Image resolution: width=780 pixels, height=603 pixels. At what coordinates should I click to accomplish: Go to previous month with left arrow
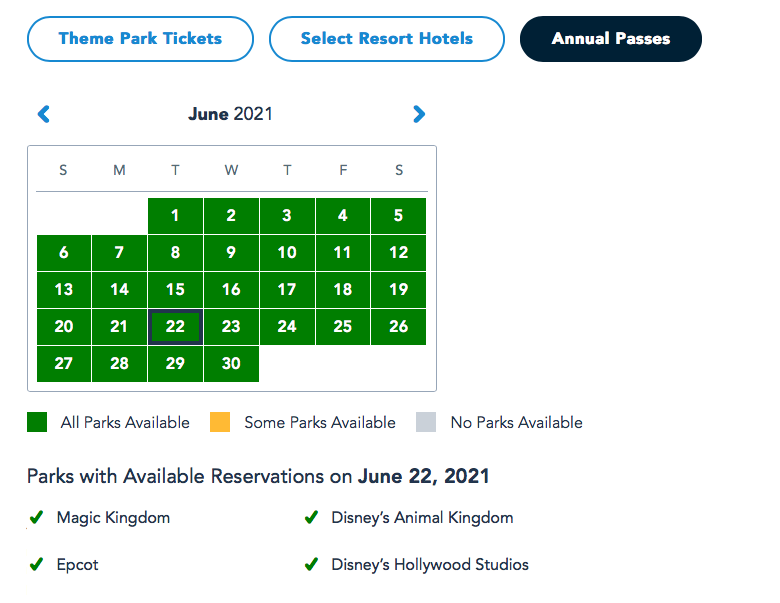click(43, 114)
